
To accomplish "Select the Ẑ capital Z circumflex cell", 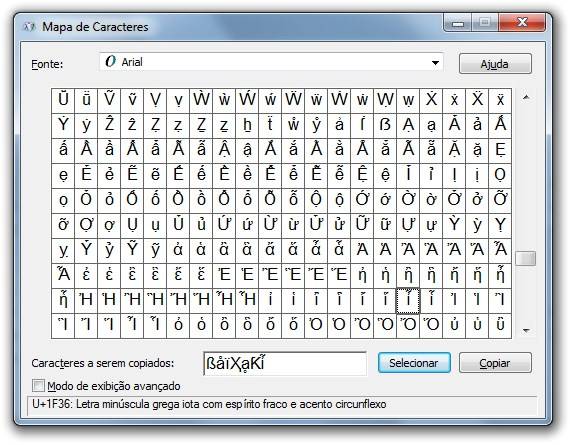I will point(109,125).
